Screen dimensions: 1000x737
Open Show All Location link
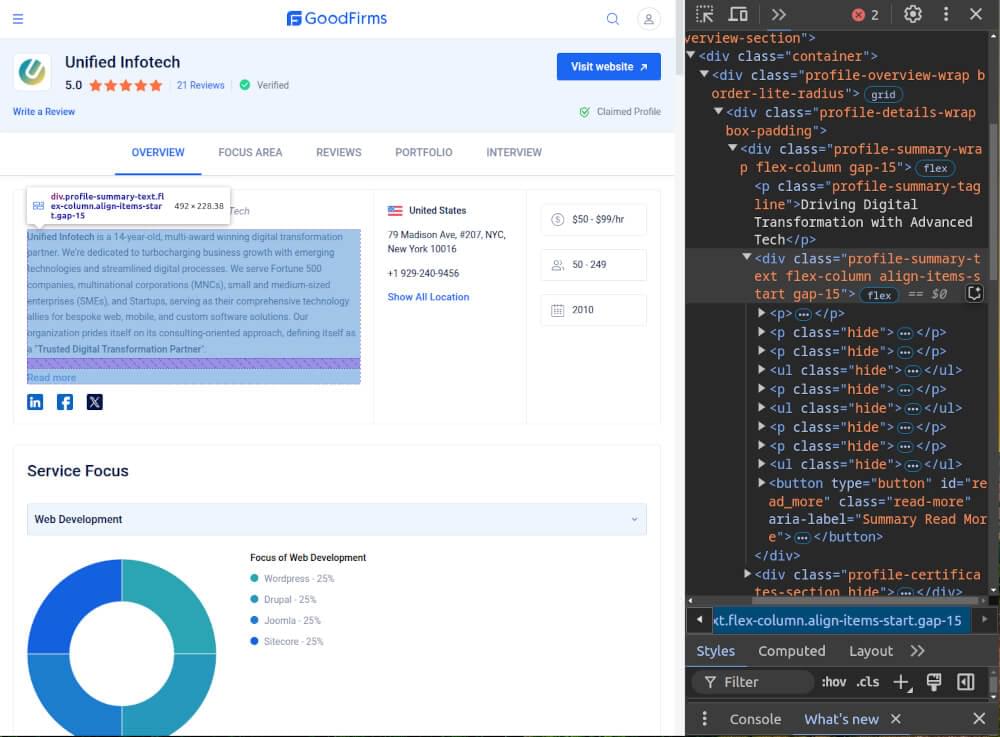coord(428,296)
